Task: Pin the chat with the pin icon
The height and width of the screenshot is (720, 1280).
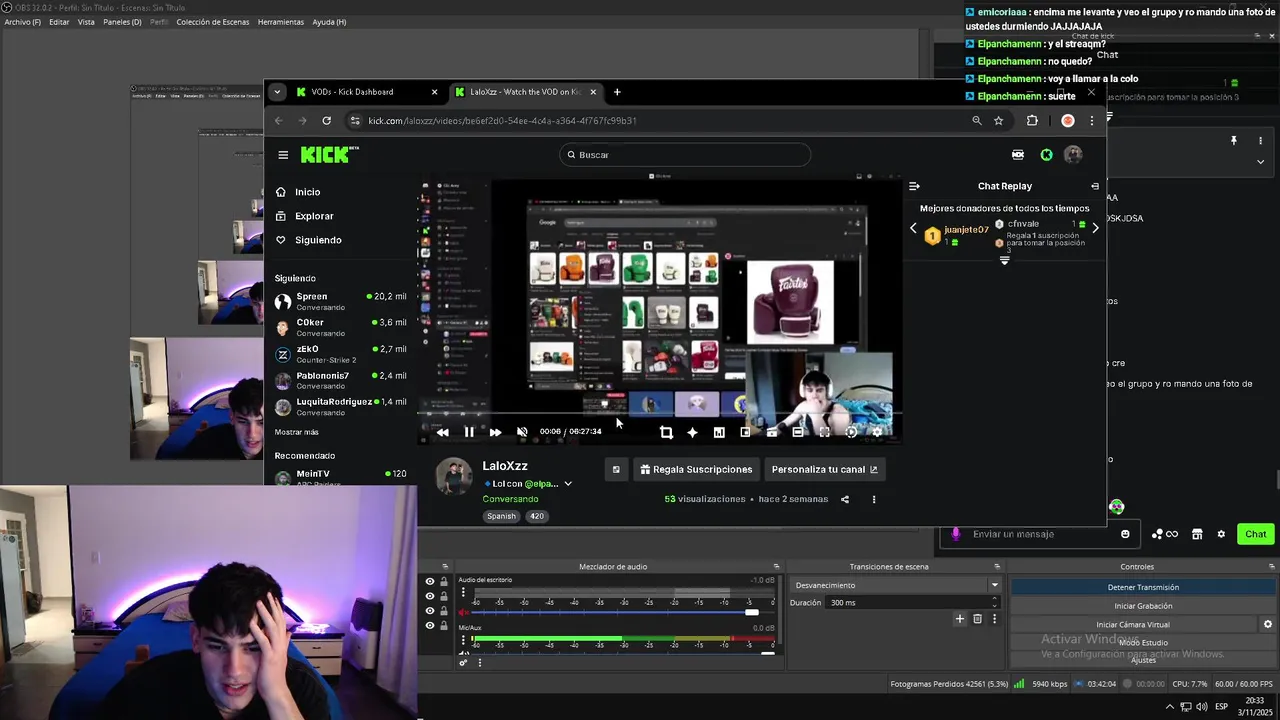Action: pyautogui.click(x=1234, y=141)
